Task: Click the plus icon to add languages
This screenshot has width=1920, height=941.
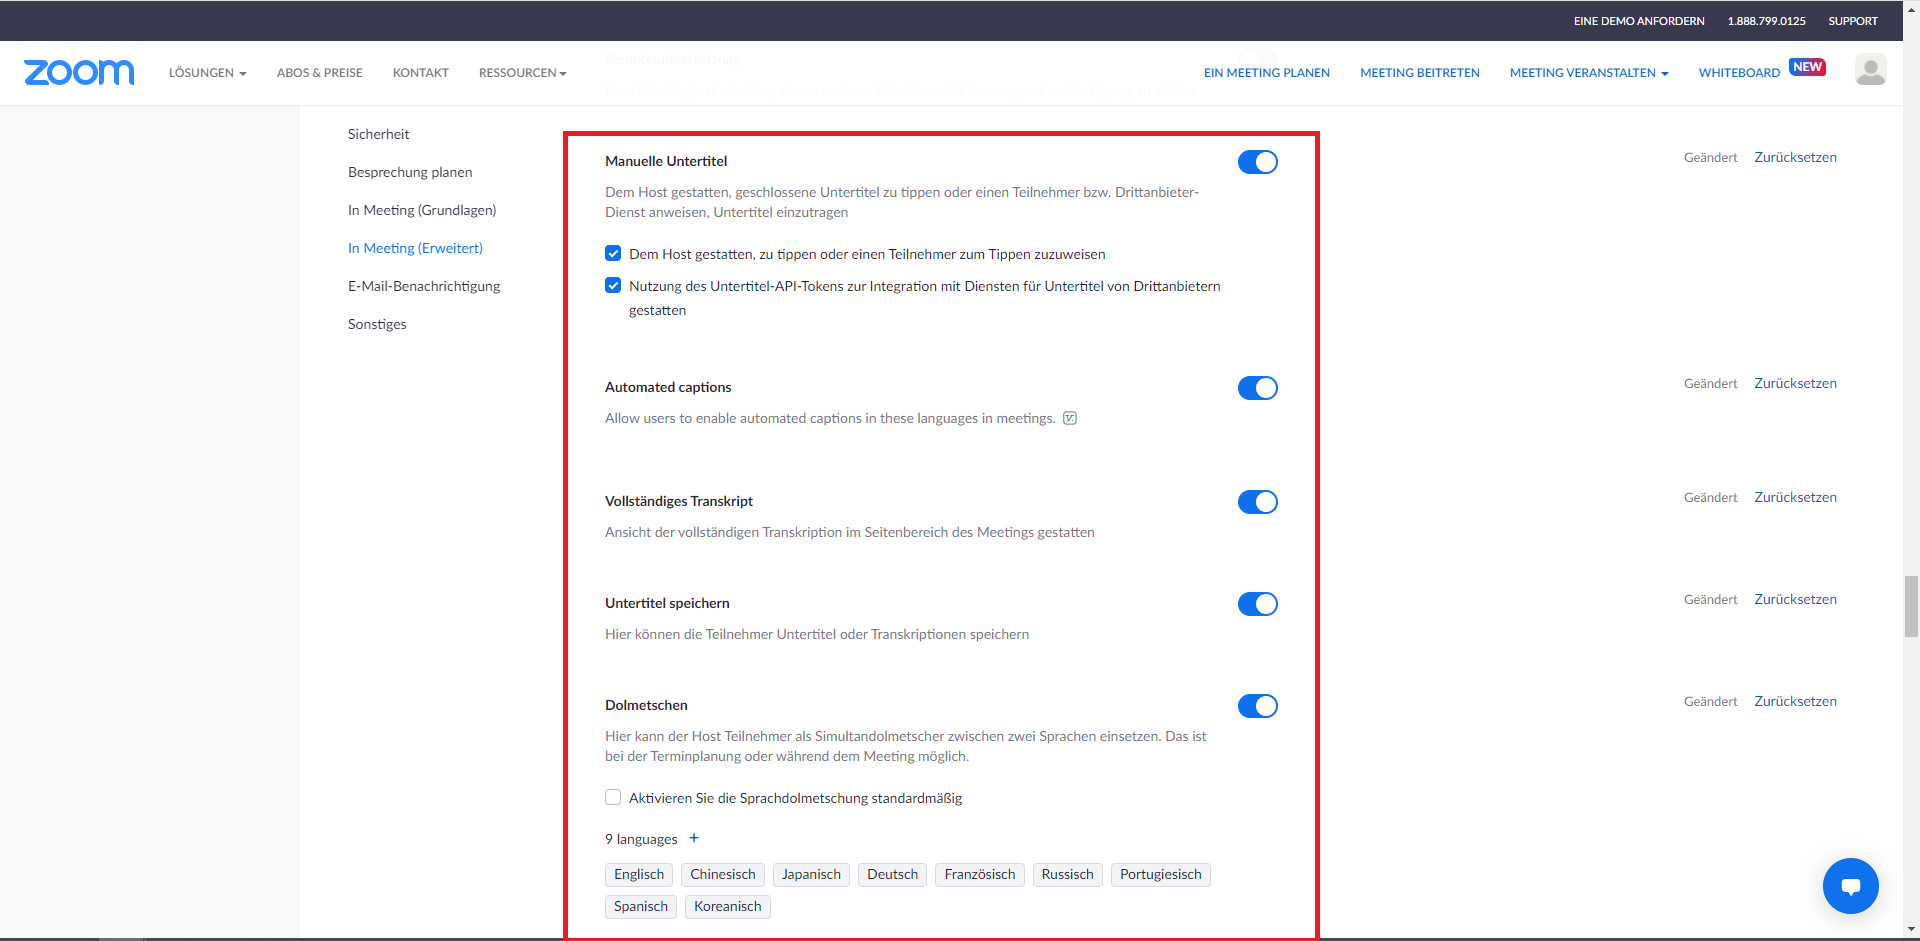Action: coord(694,838)
